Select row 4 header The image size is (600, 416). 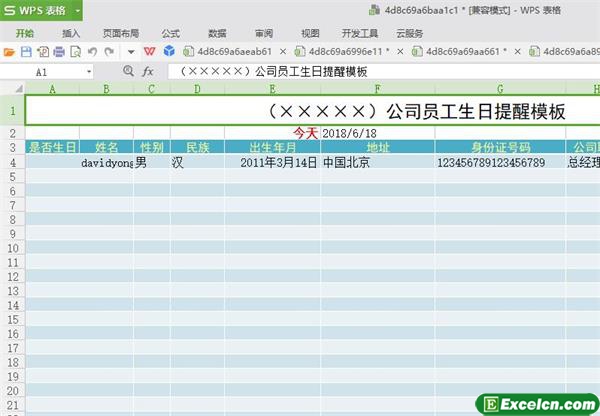(13, 162)
